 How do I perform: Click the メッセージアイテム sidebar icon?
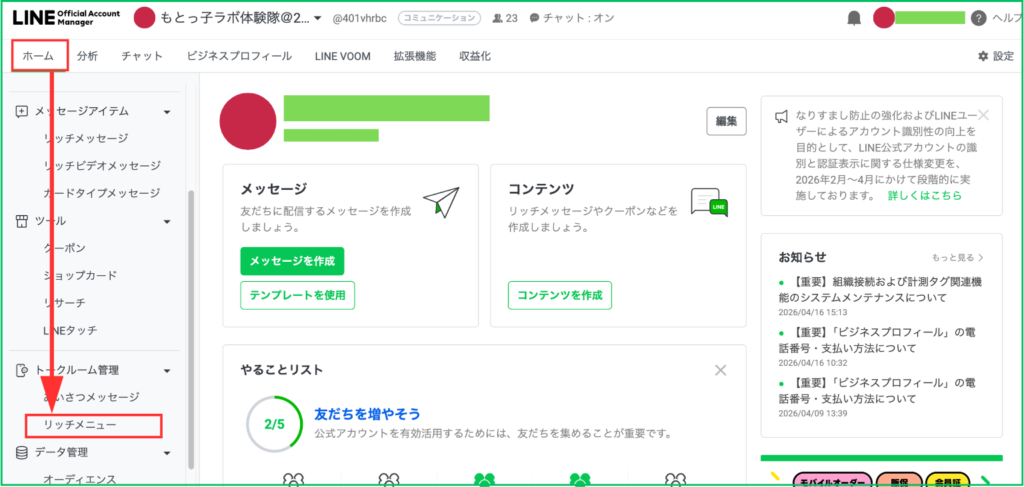[x=22, y=112]
